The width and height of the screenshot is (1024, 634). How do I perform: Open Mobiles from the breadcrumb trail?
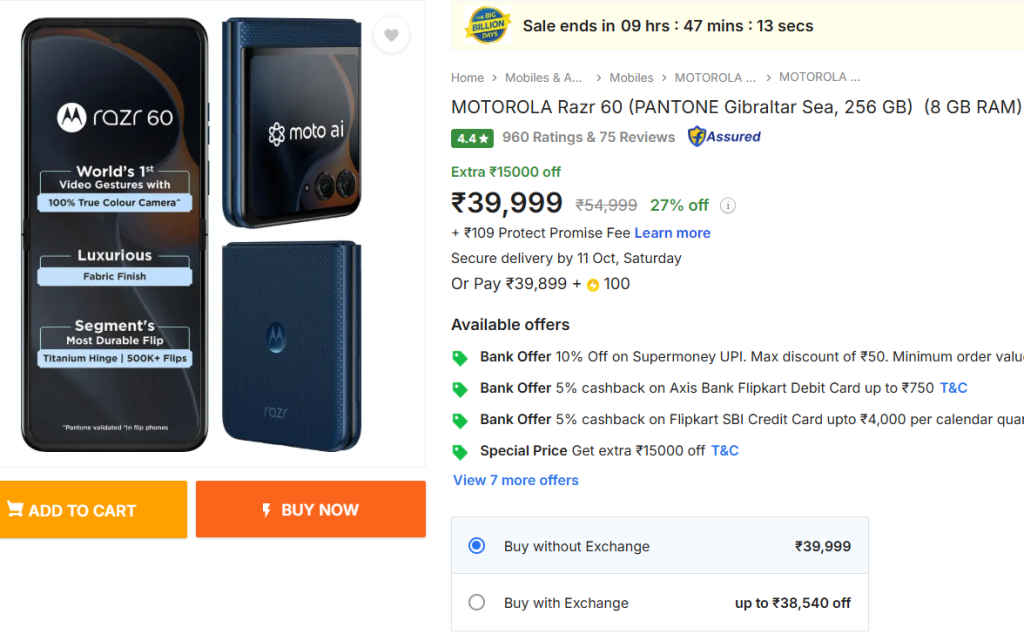(632, 77)
